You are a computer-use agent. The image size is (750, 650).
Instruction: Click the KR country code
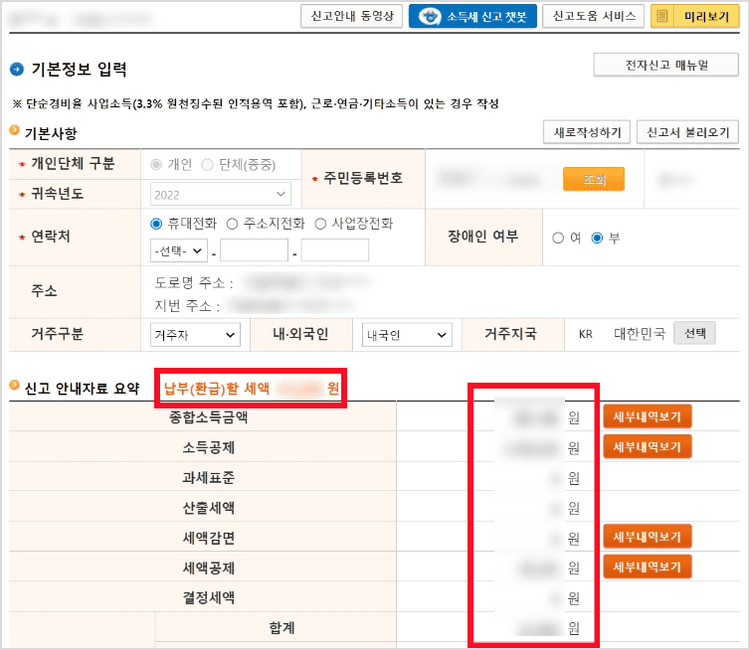[x=585, y=334]
